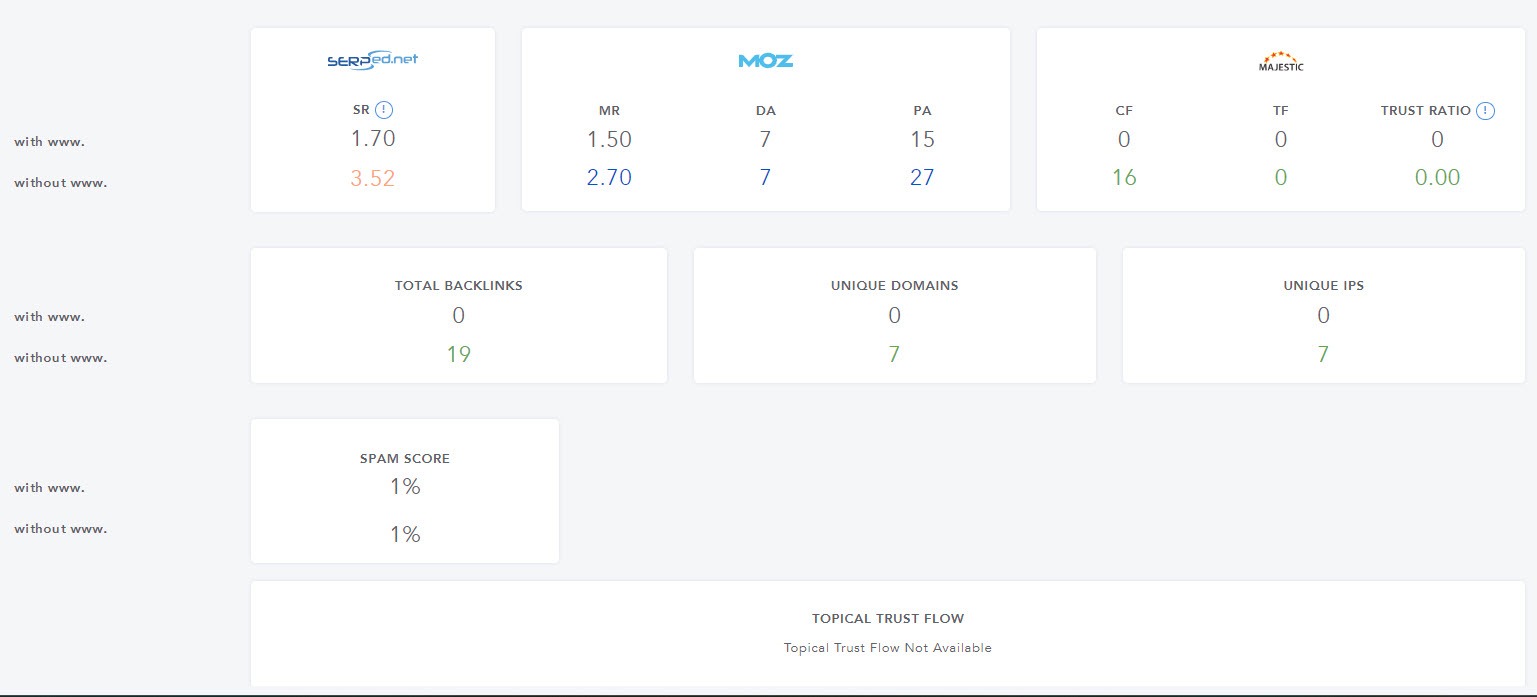Open the 19 total backlinks count
Image resolution: width=1537 pixels, height=697 pixels.
458,354
